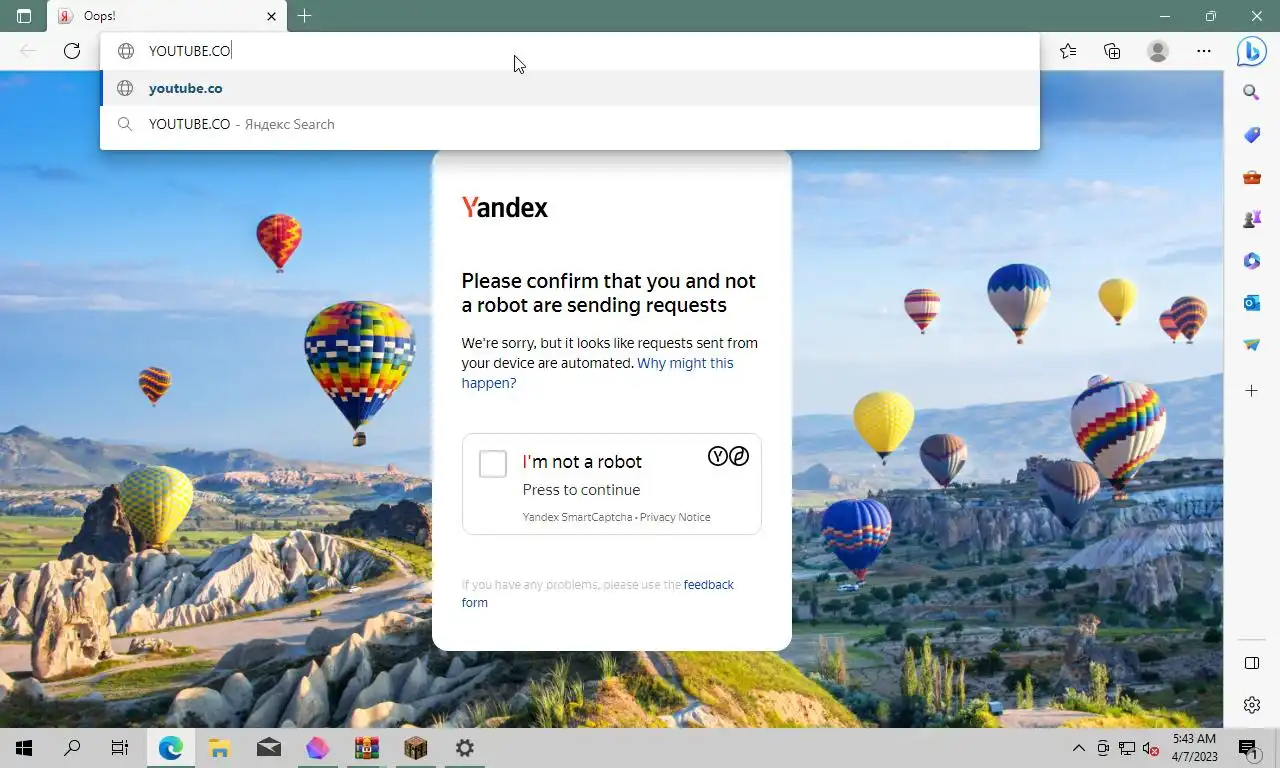Open network status tray icon
1280x768 pixels.
[x=1127, y=748]
